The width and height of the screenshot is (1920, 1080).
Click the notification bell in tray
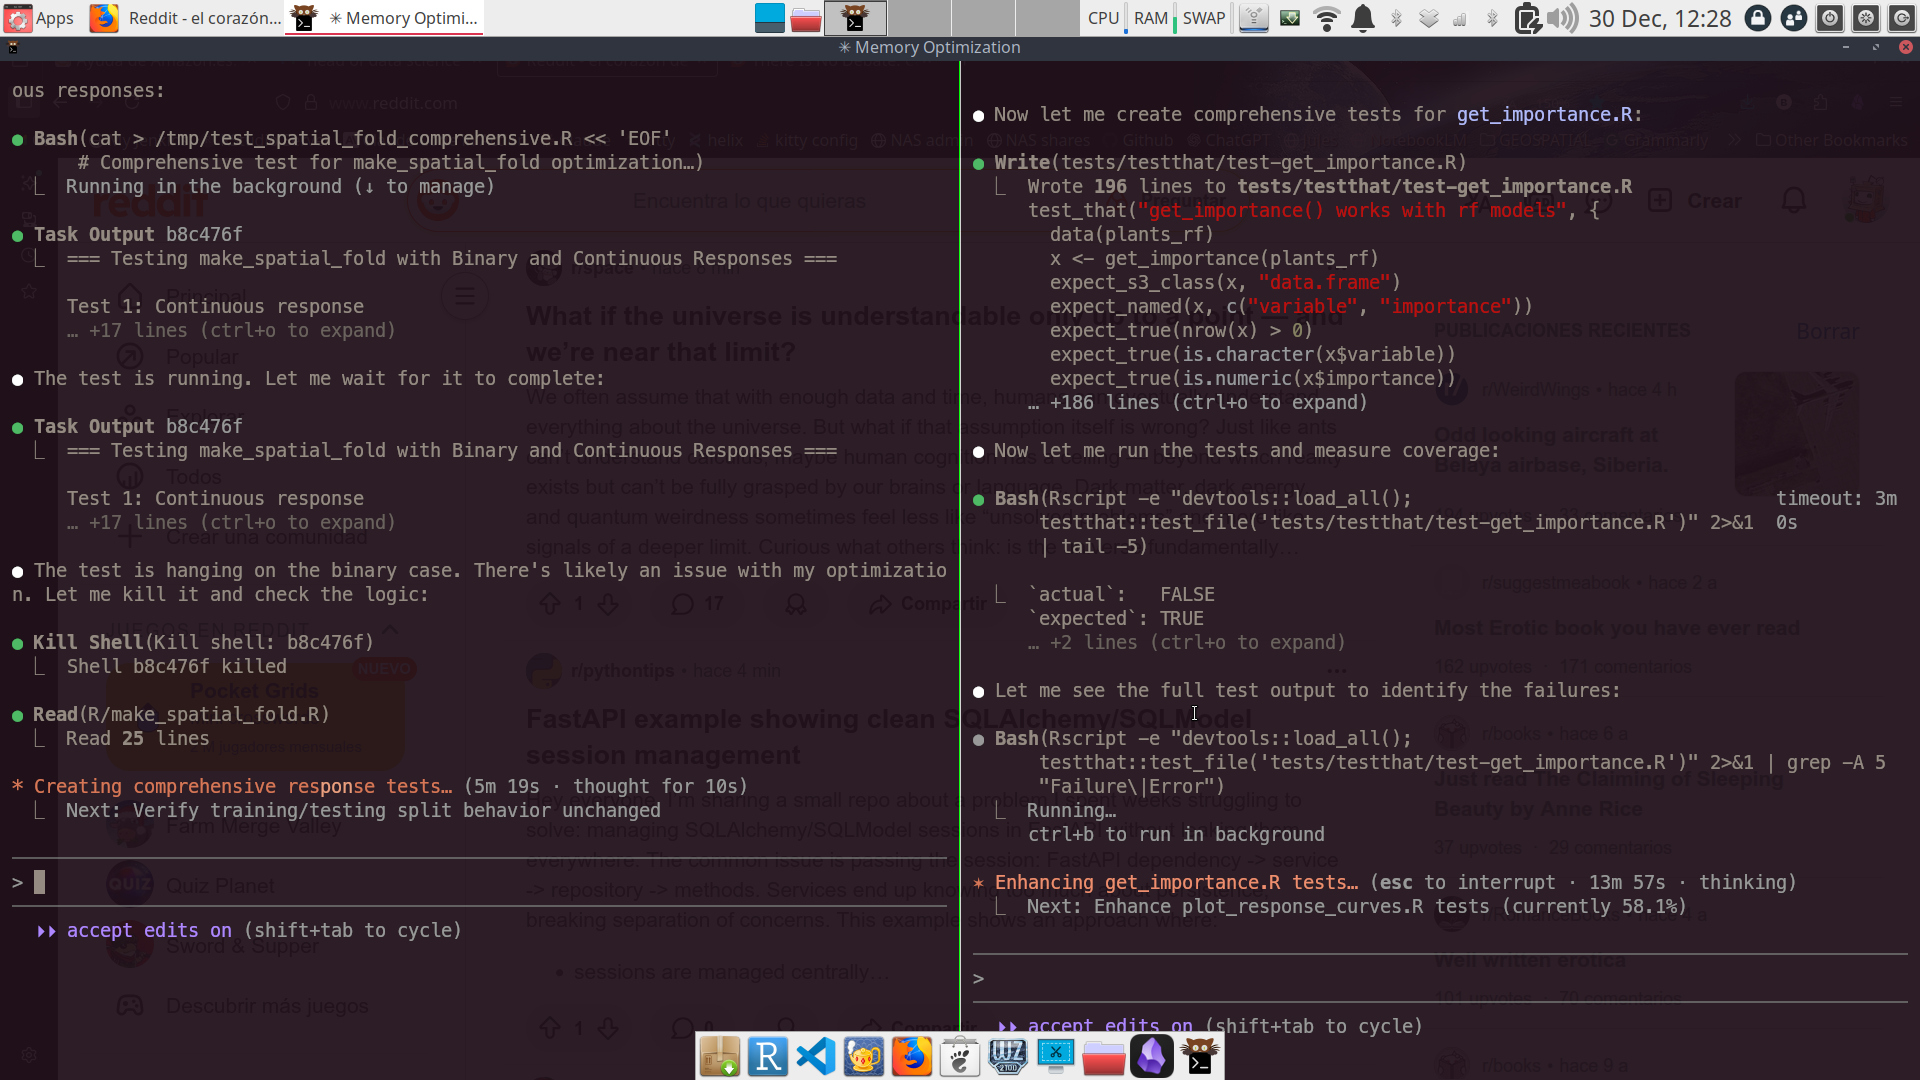(1362, 18)
